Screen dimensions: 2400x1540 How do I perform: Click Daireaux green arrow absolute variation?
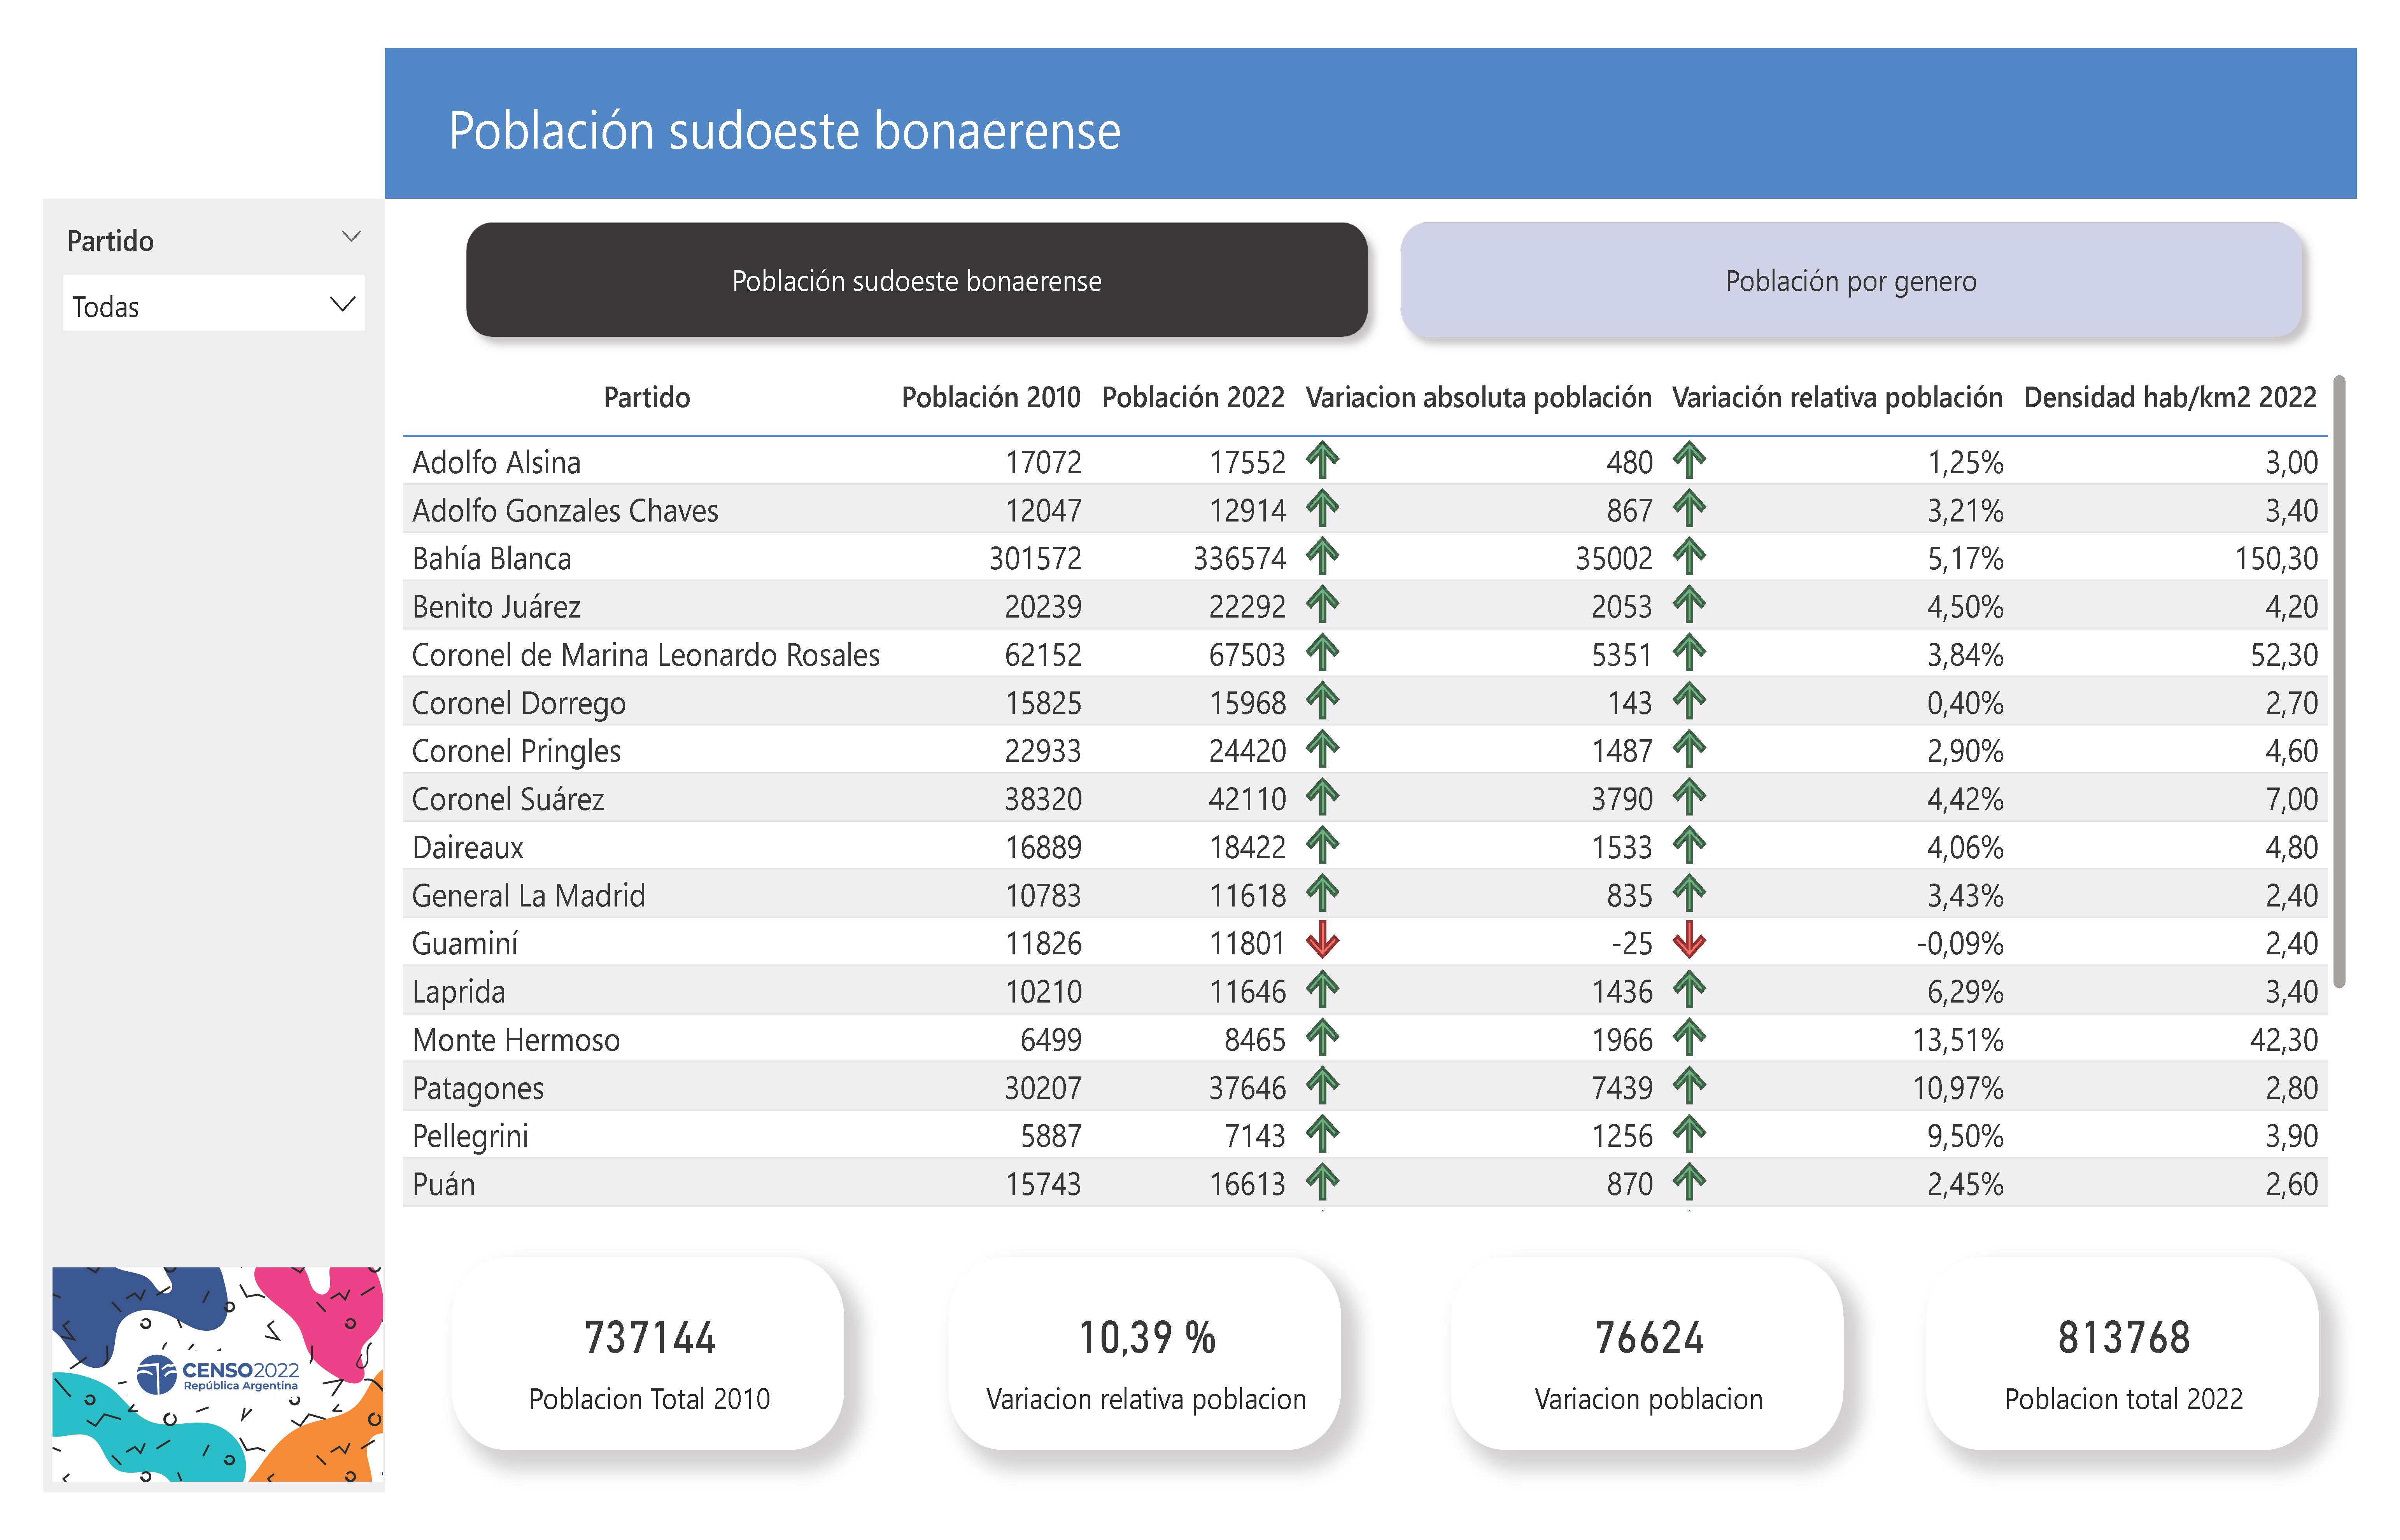coord(1322,845)
